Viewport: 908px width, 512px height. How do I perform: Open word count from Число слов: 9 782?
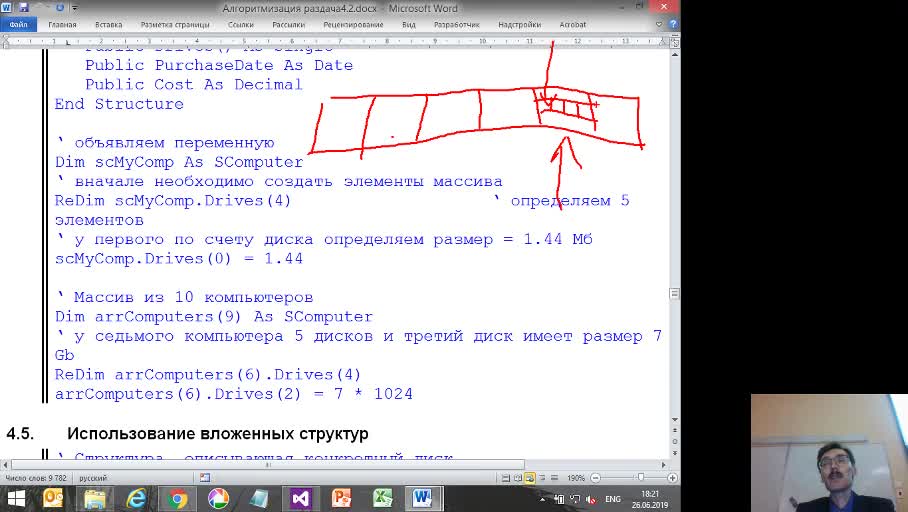click(x=36, y=478)
